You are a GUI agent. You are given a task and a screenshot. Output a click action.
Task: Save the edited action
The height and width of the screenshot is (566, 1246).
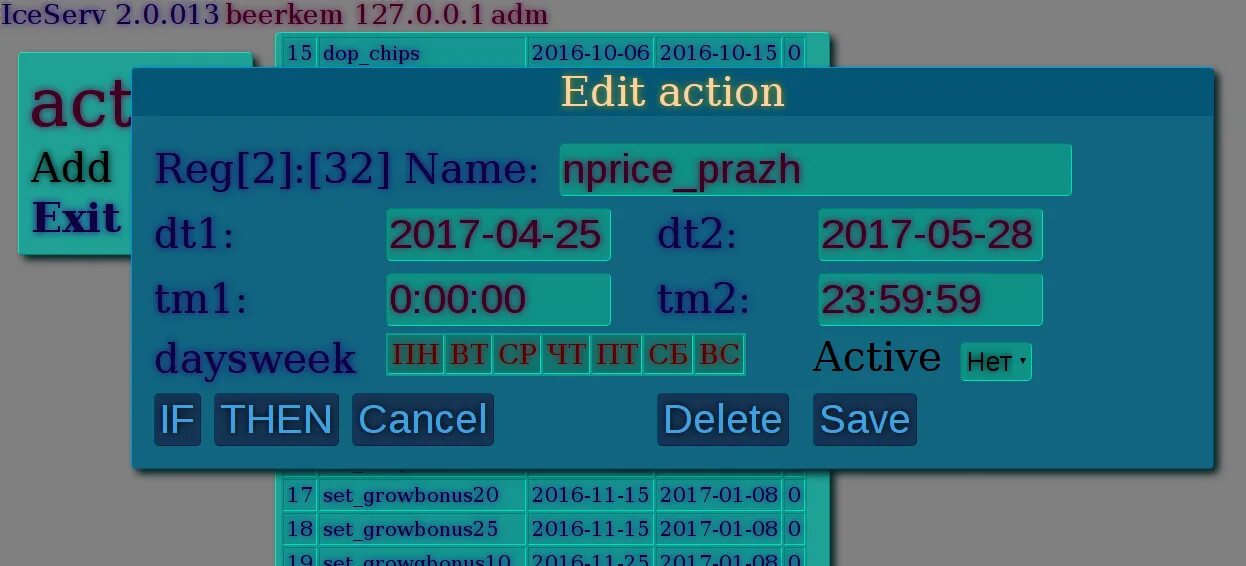(865, 419)
